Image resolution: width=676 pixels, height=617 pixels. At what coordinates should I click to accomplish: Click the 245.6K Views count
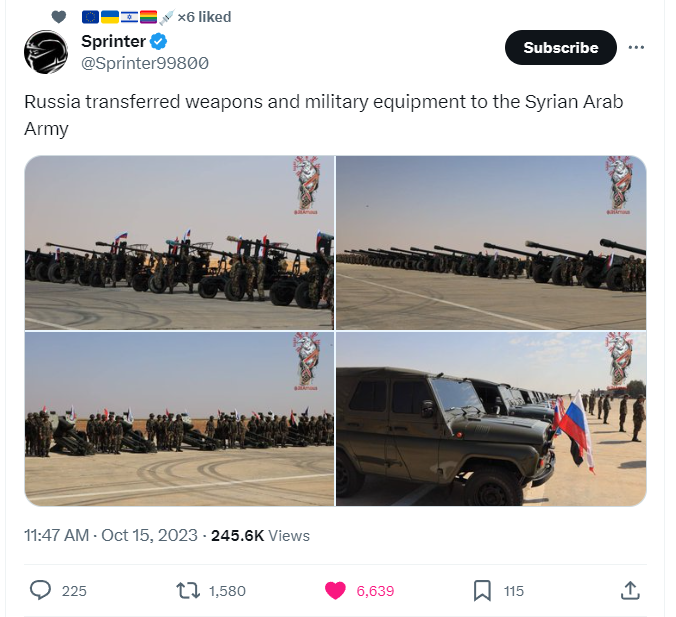pyautogui.click(x=260, y=536)
